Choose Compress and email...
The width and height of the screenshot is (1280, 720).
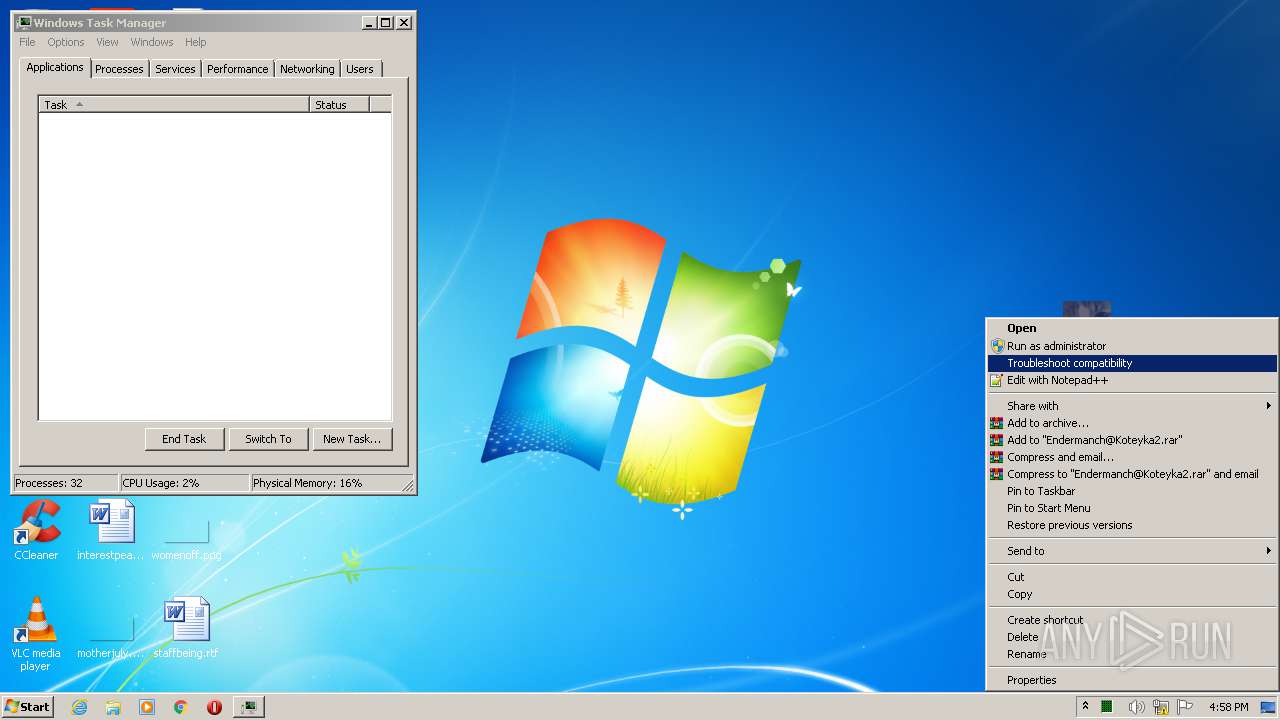pos(1132,457)
